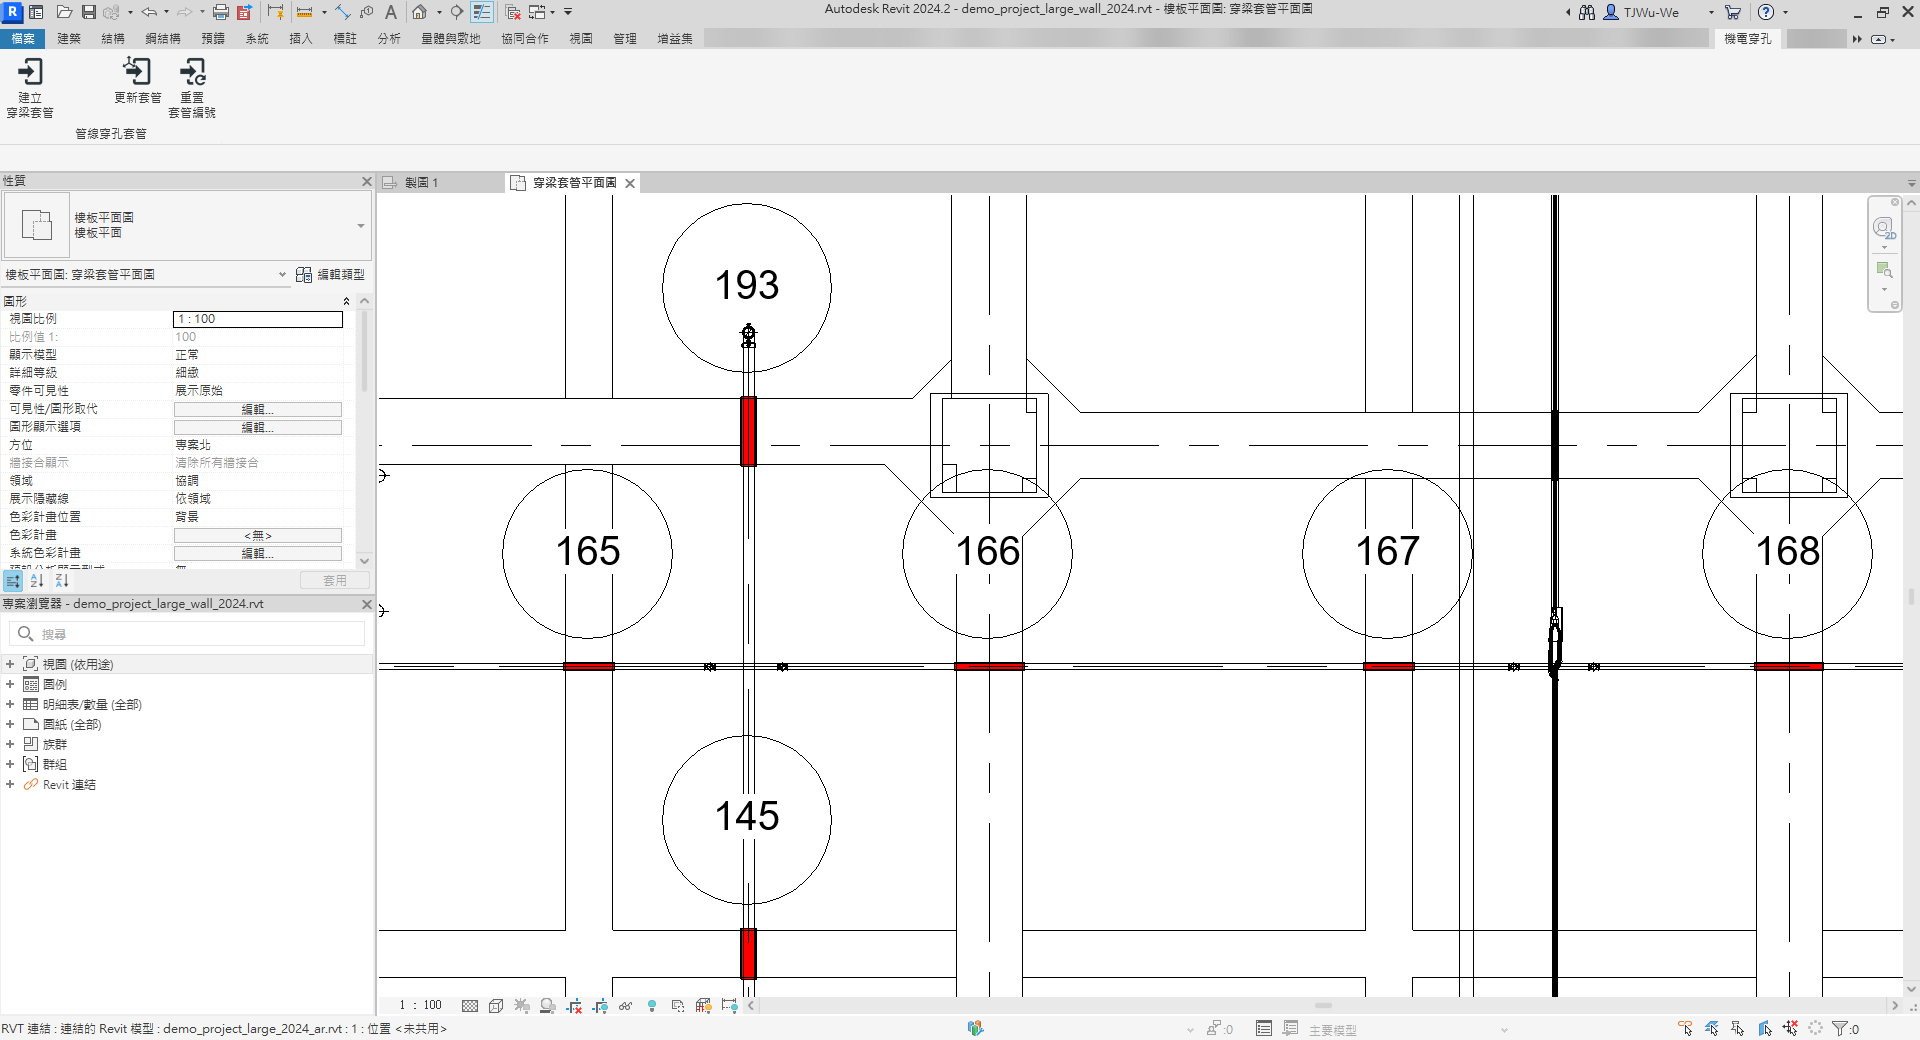Open the 插入 ribbon tab

(x=300, y=38)
